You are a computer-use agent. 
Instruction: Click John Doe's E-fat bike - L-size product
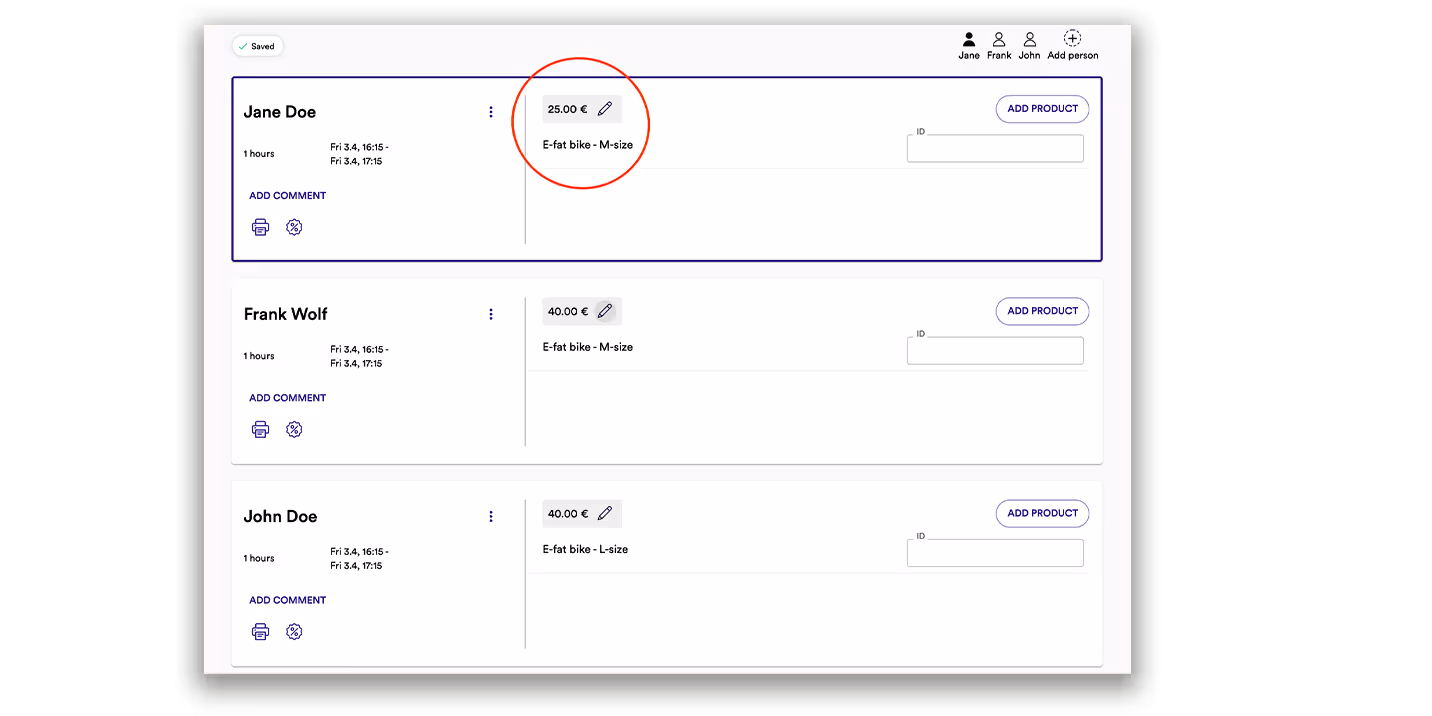click(585, 549)
